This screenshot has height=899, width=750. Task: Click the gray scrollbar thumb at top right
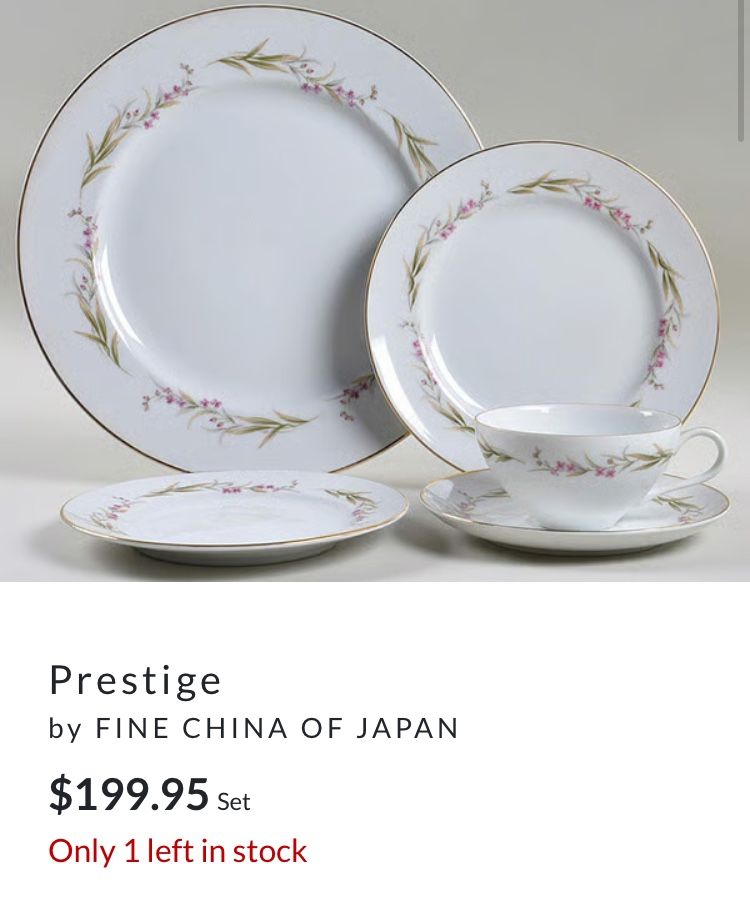pyautogui.click(x=743, y=70)
